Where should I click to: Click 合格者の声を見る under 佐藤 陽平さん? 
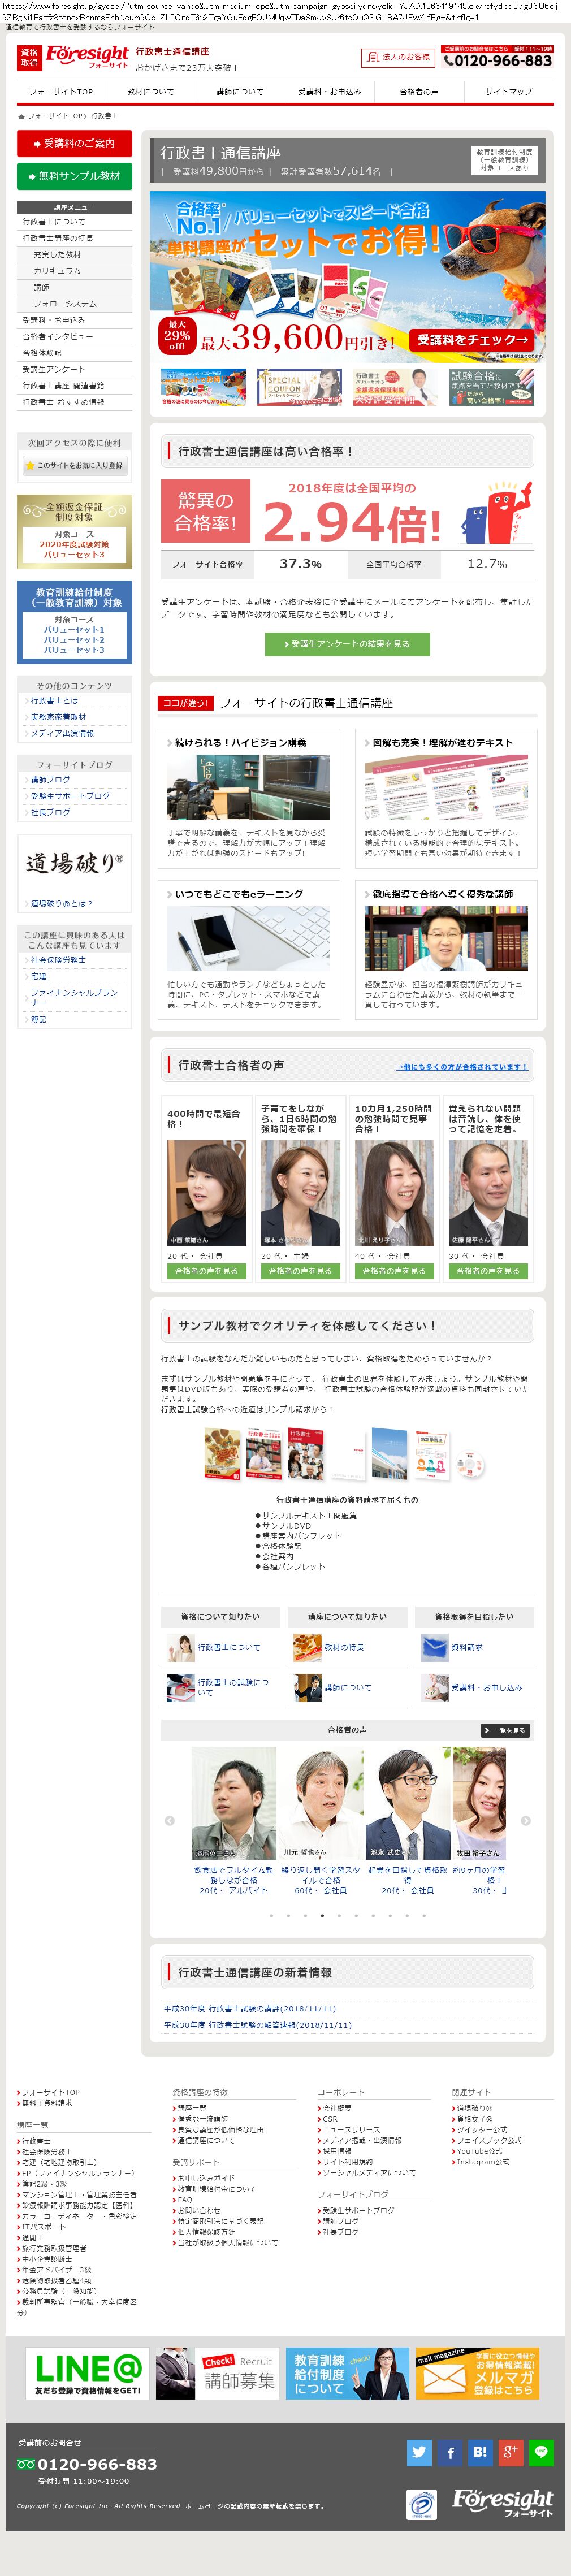pos(488,1270)
